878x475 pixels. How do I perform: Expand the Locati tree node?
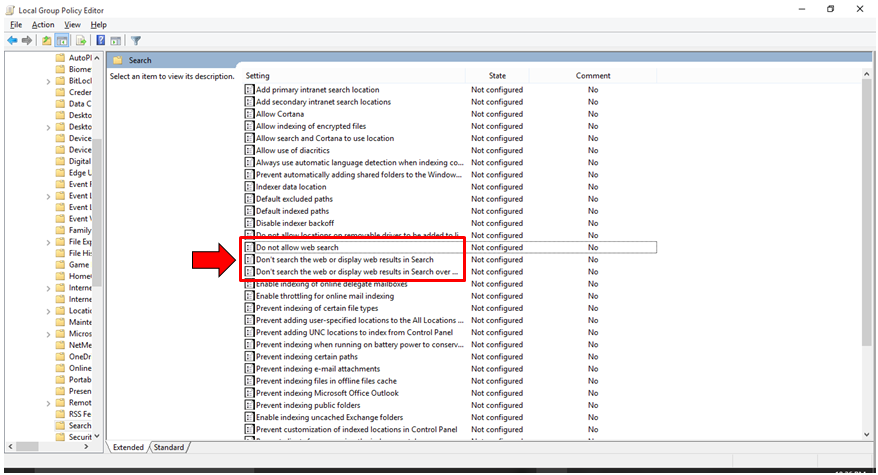48,311
